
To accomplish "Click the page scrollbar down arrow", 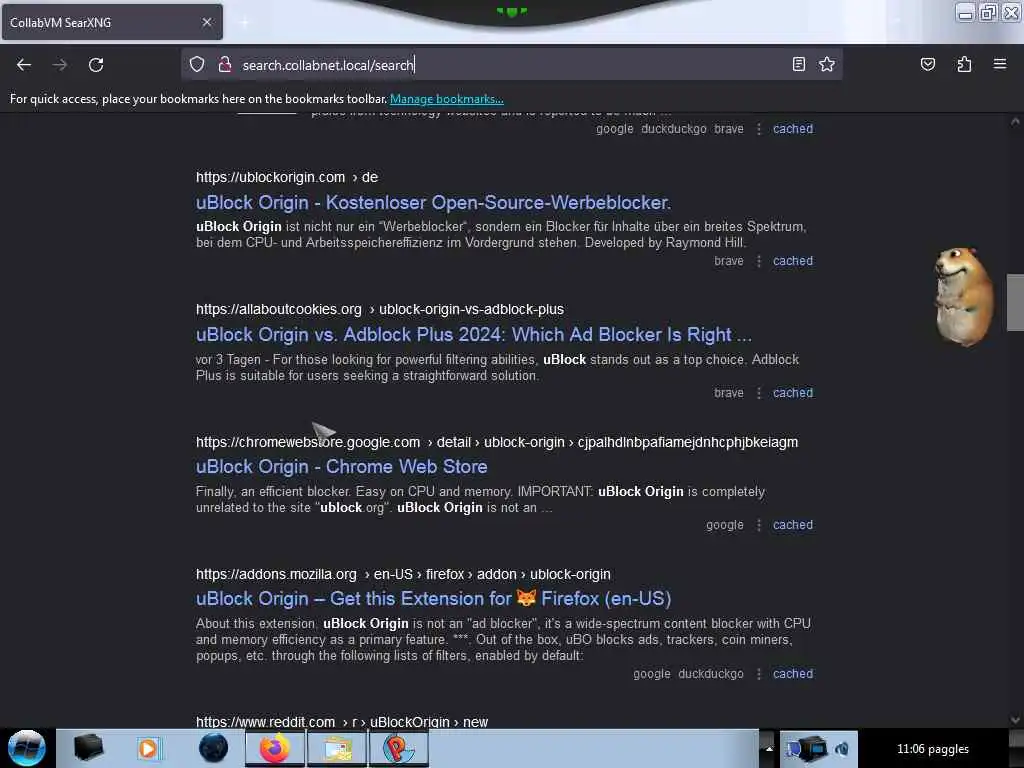I will 1015,720.
